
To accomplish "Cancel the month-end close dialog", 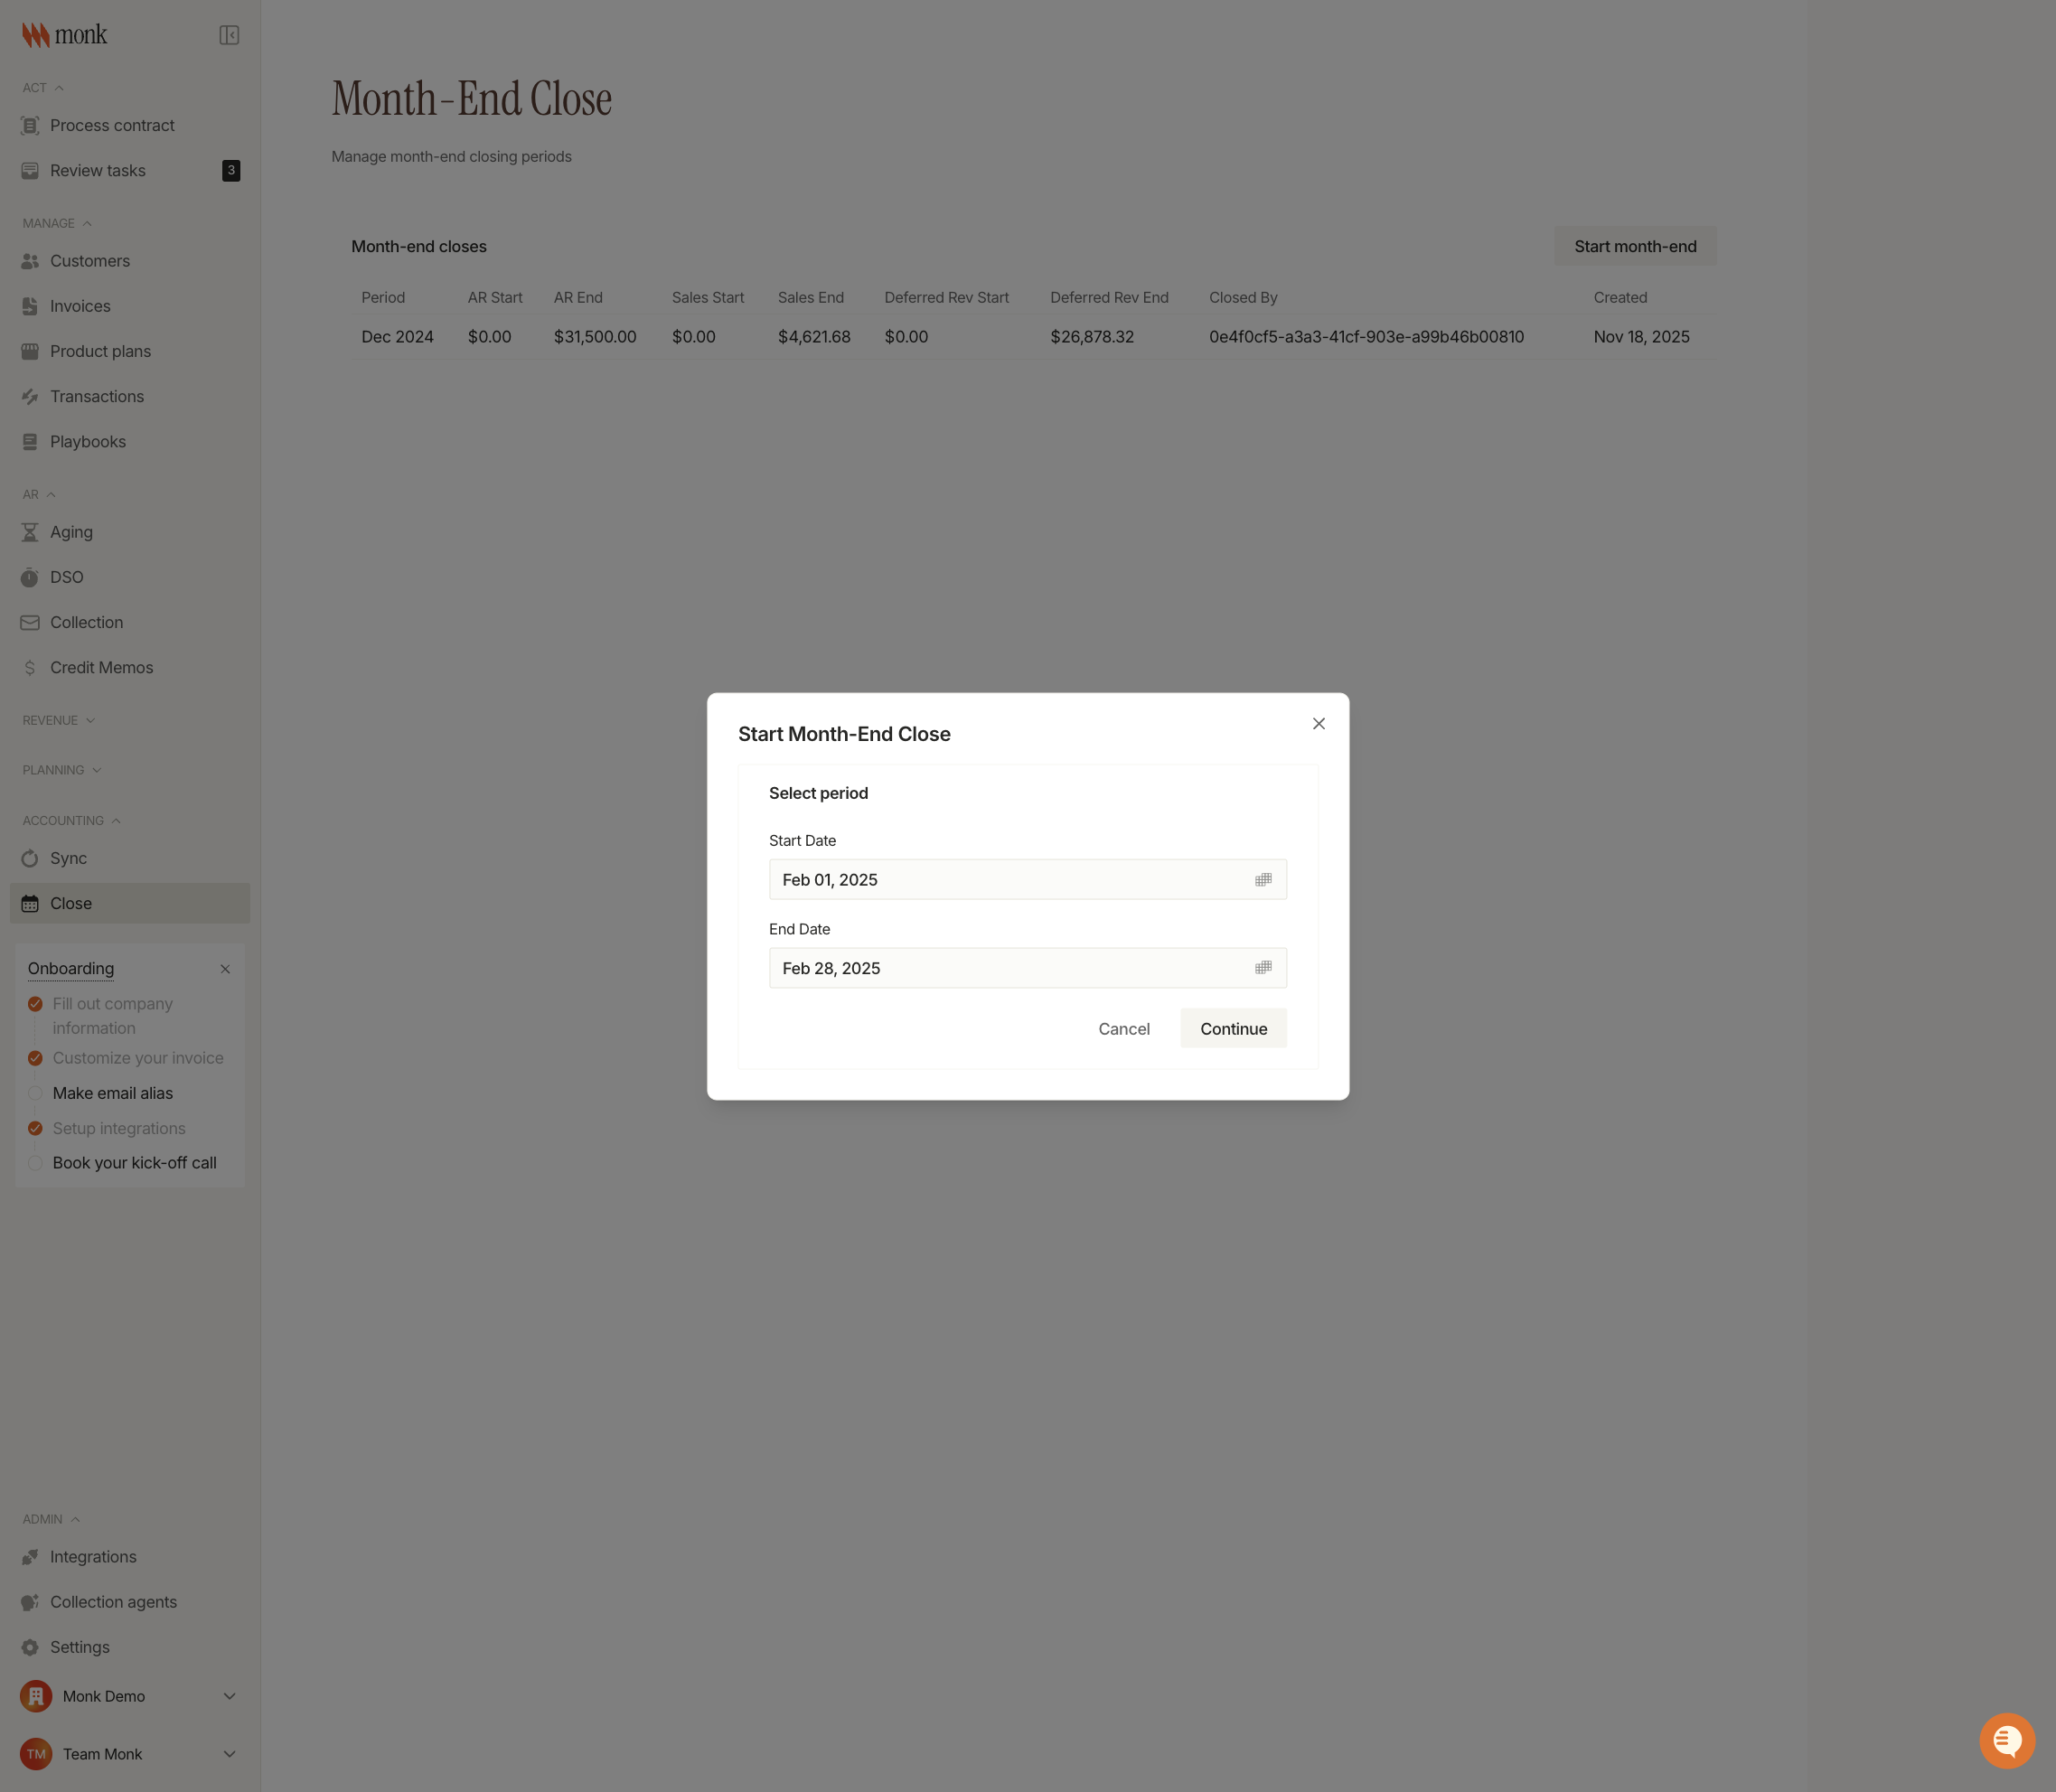I will (x=1123, y=1029).
